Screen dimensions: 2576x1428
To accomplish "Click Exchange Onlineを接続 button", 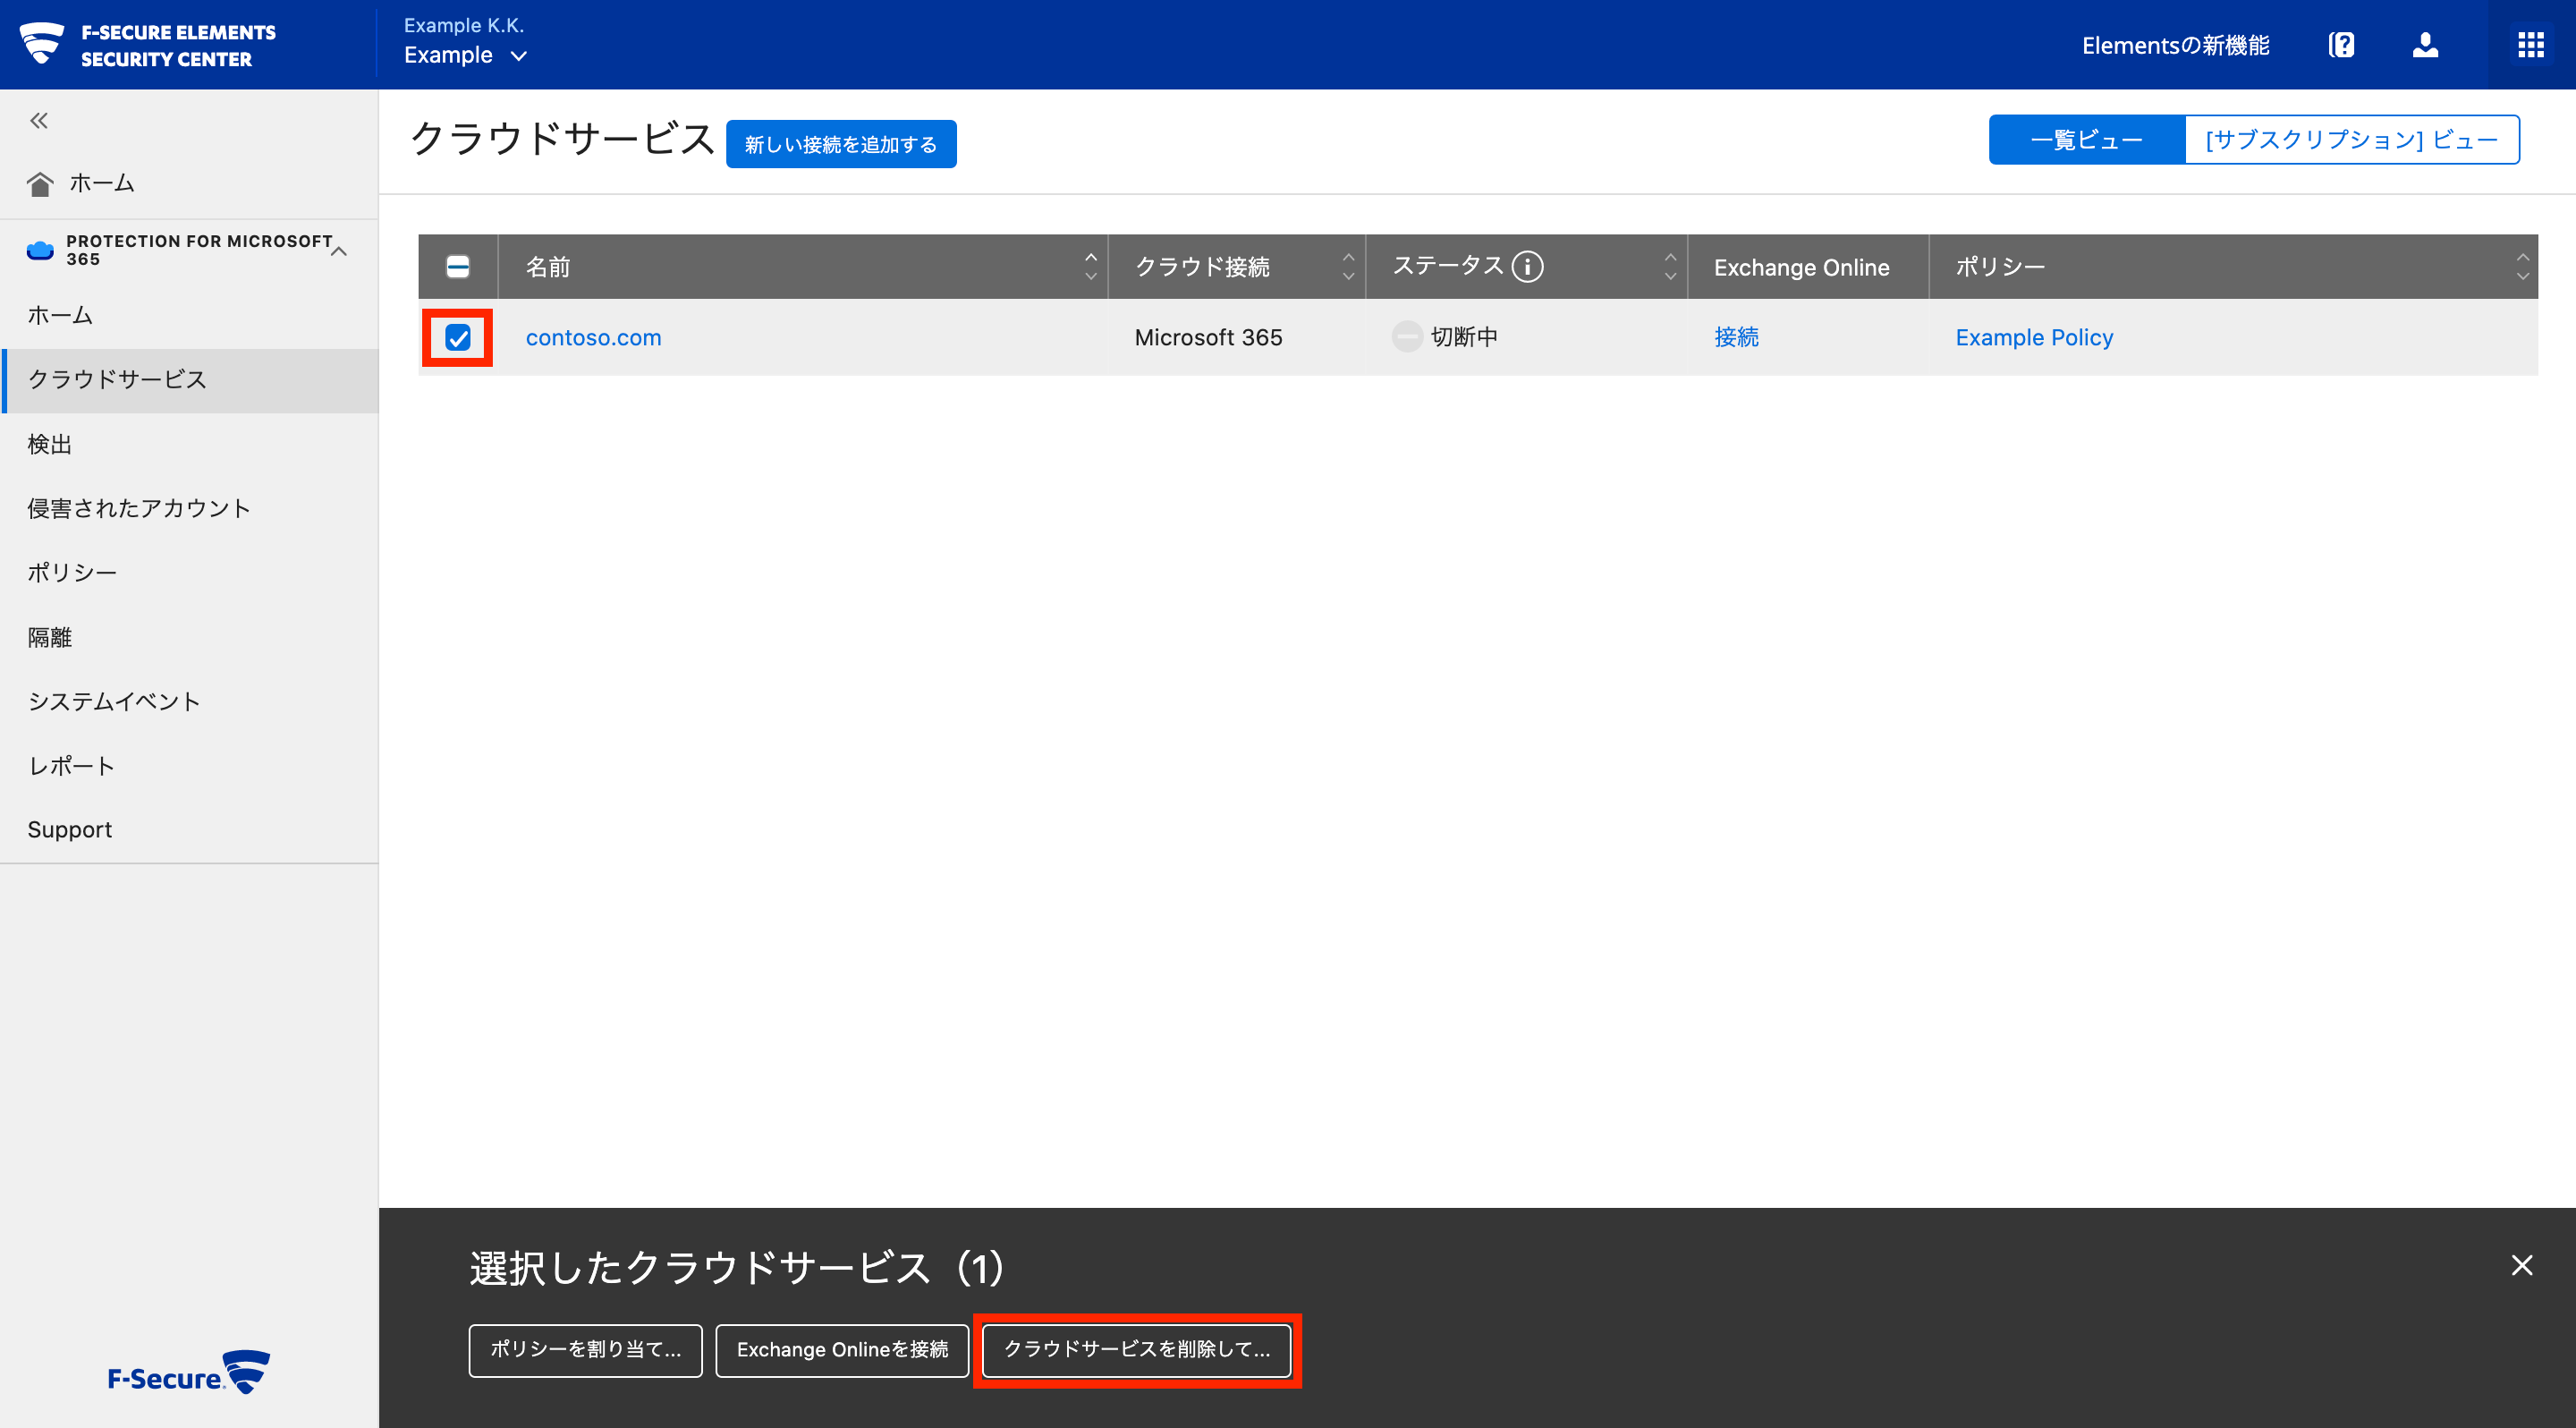I will point(842,1350).
